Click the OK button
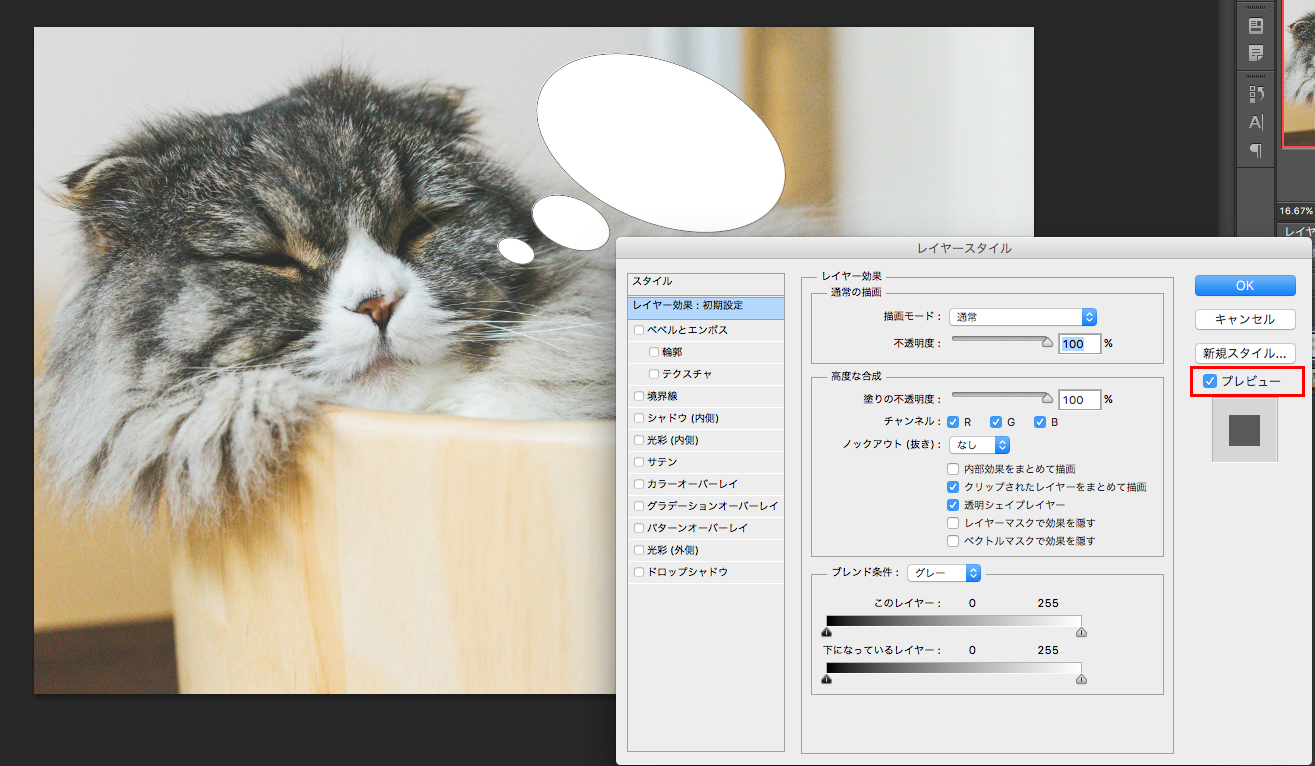Screen dimensions: 1315x766 [1245, 285]
